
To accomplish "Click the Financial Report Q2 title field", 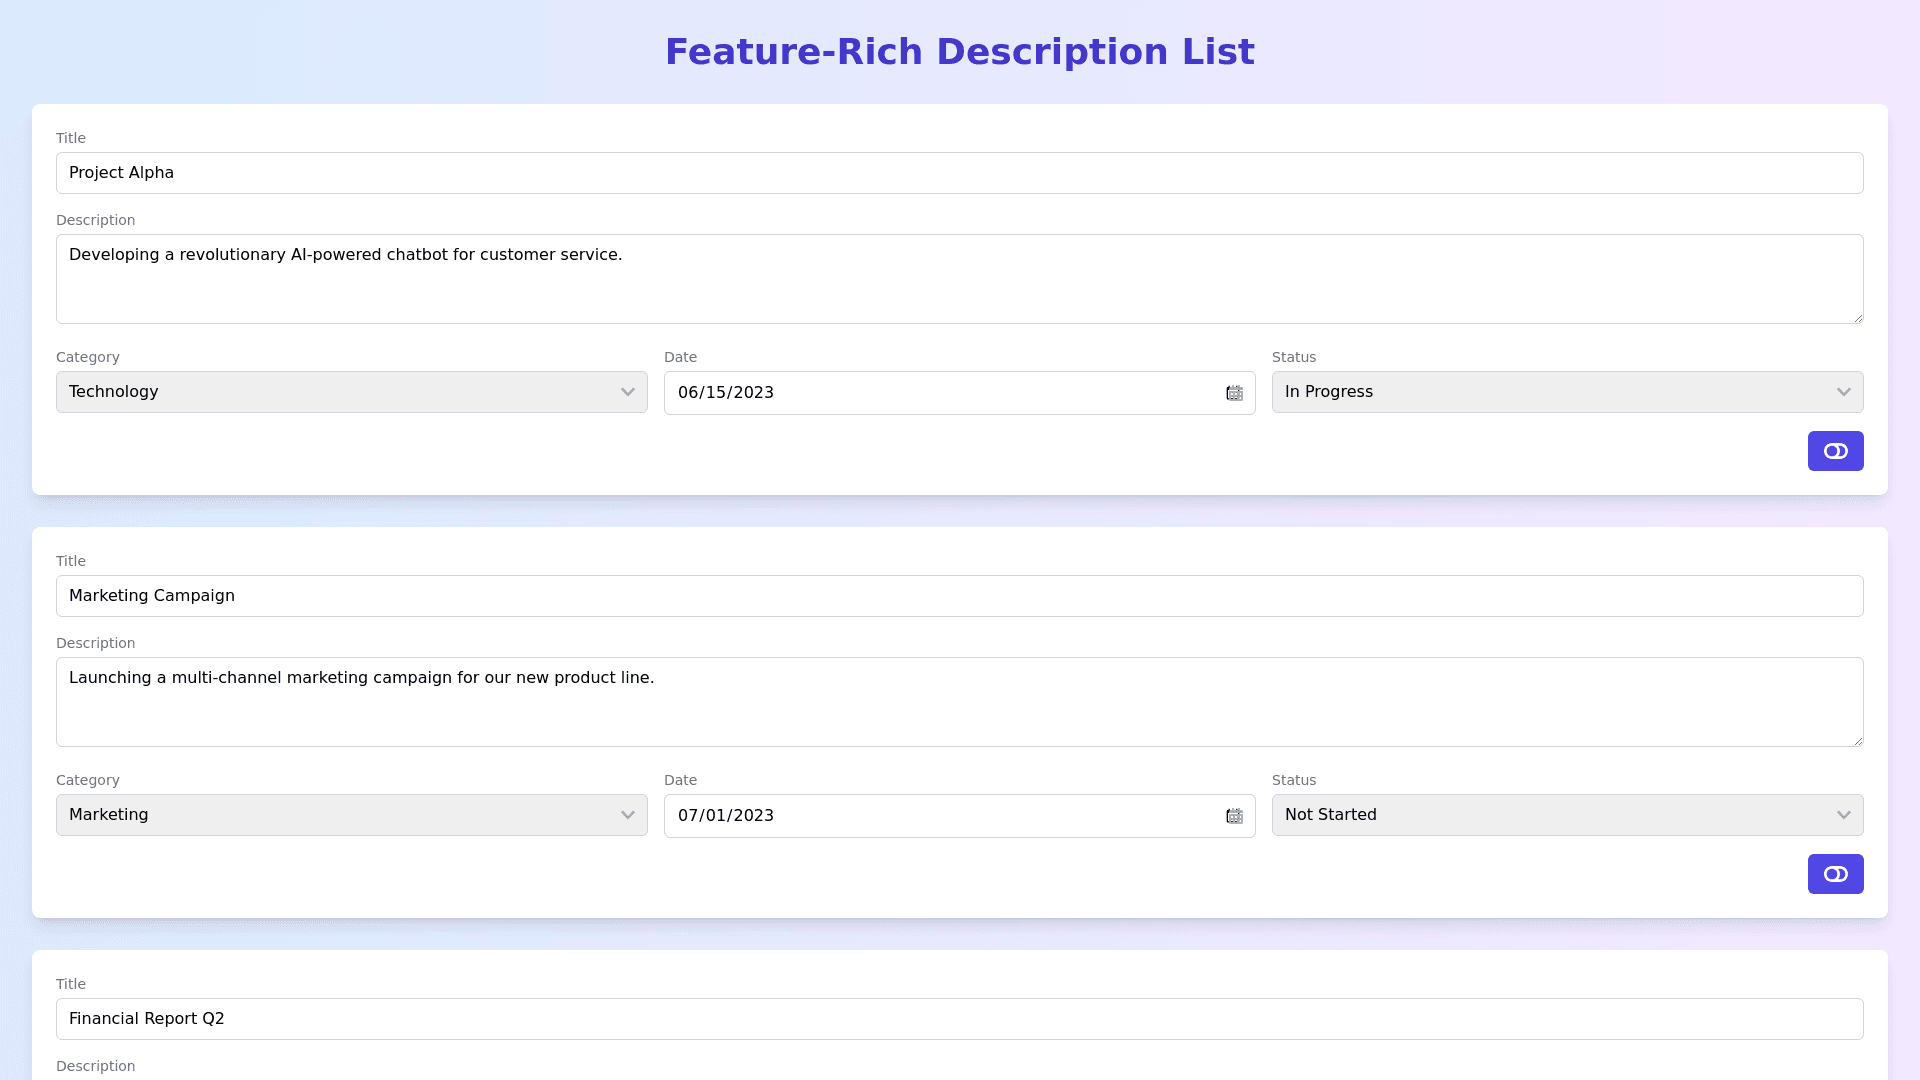I will [959, 1019].
